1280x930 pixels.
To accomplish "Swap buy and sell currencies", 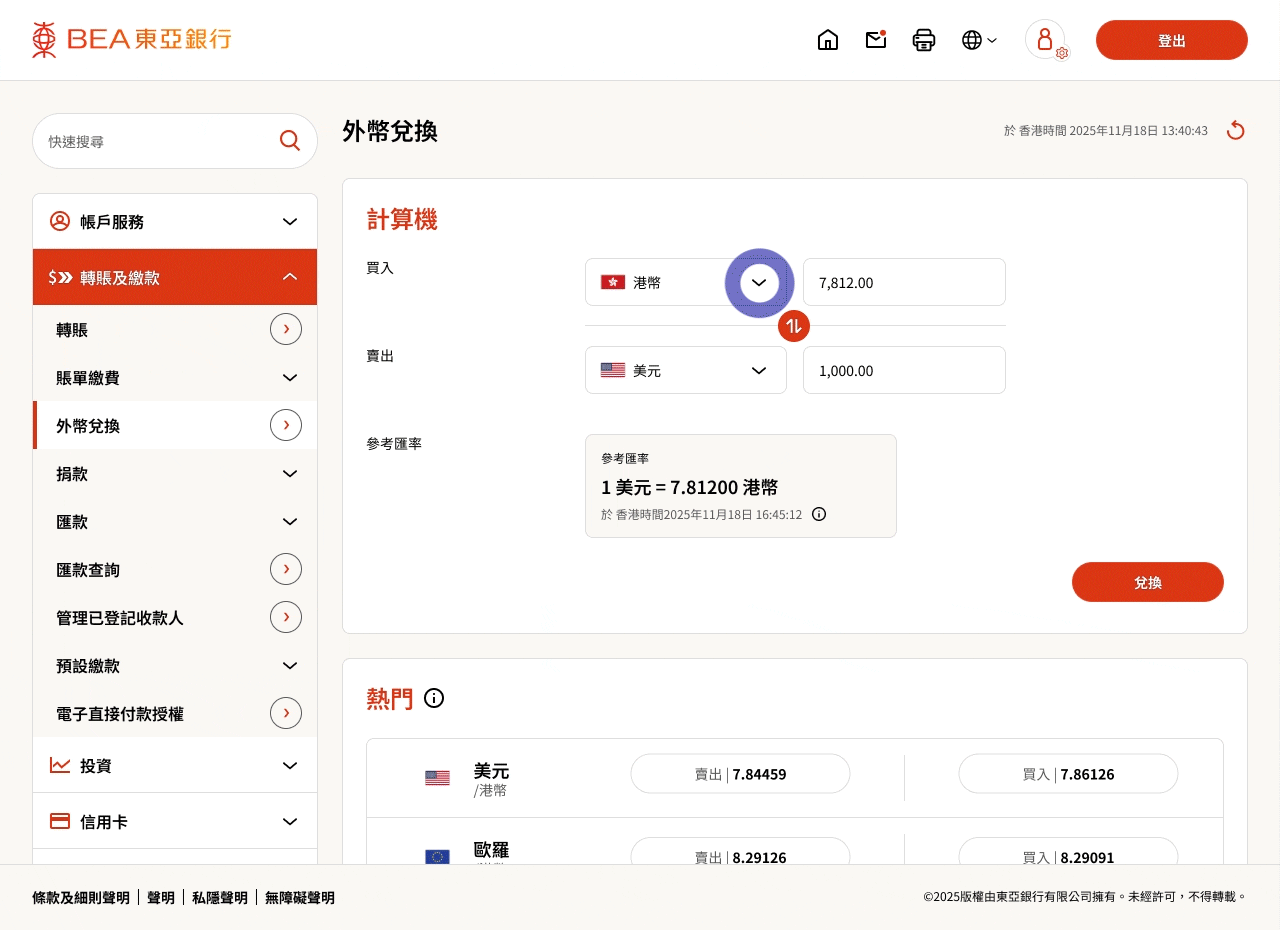I will (x=793, y=326).
